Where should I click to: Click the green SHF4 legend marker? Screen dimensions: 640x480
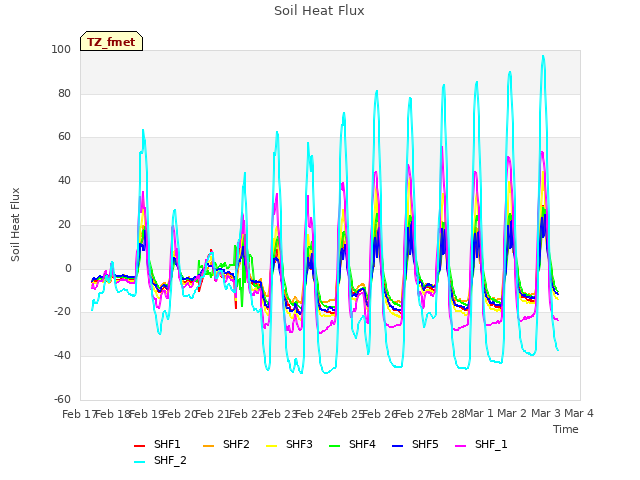point(335,446)
